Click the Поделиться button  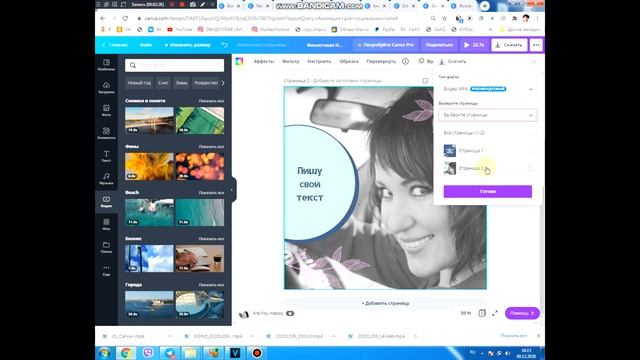click(x=439, y=45)
